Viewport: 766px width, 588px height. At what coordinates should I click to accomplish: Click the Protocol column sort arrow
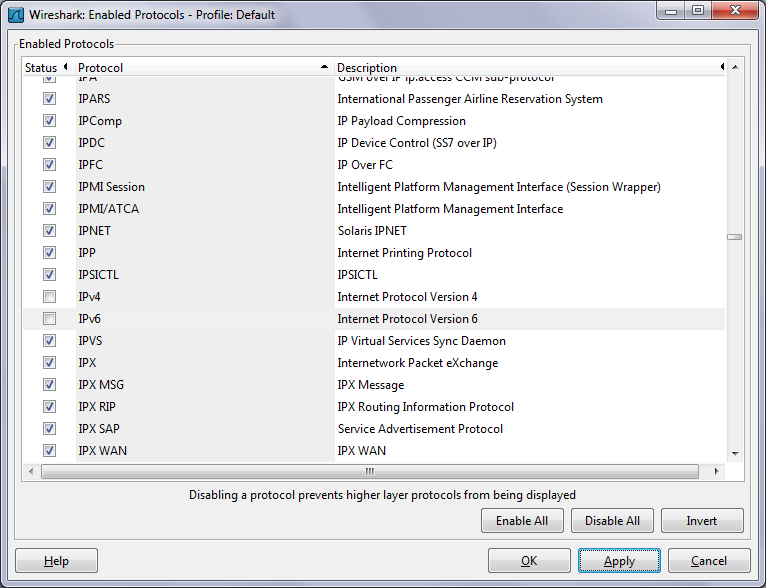[324, 67]
